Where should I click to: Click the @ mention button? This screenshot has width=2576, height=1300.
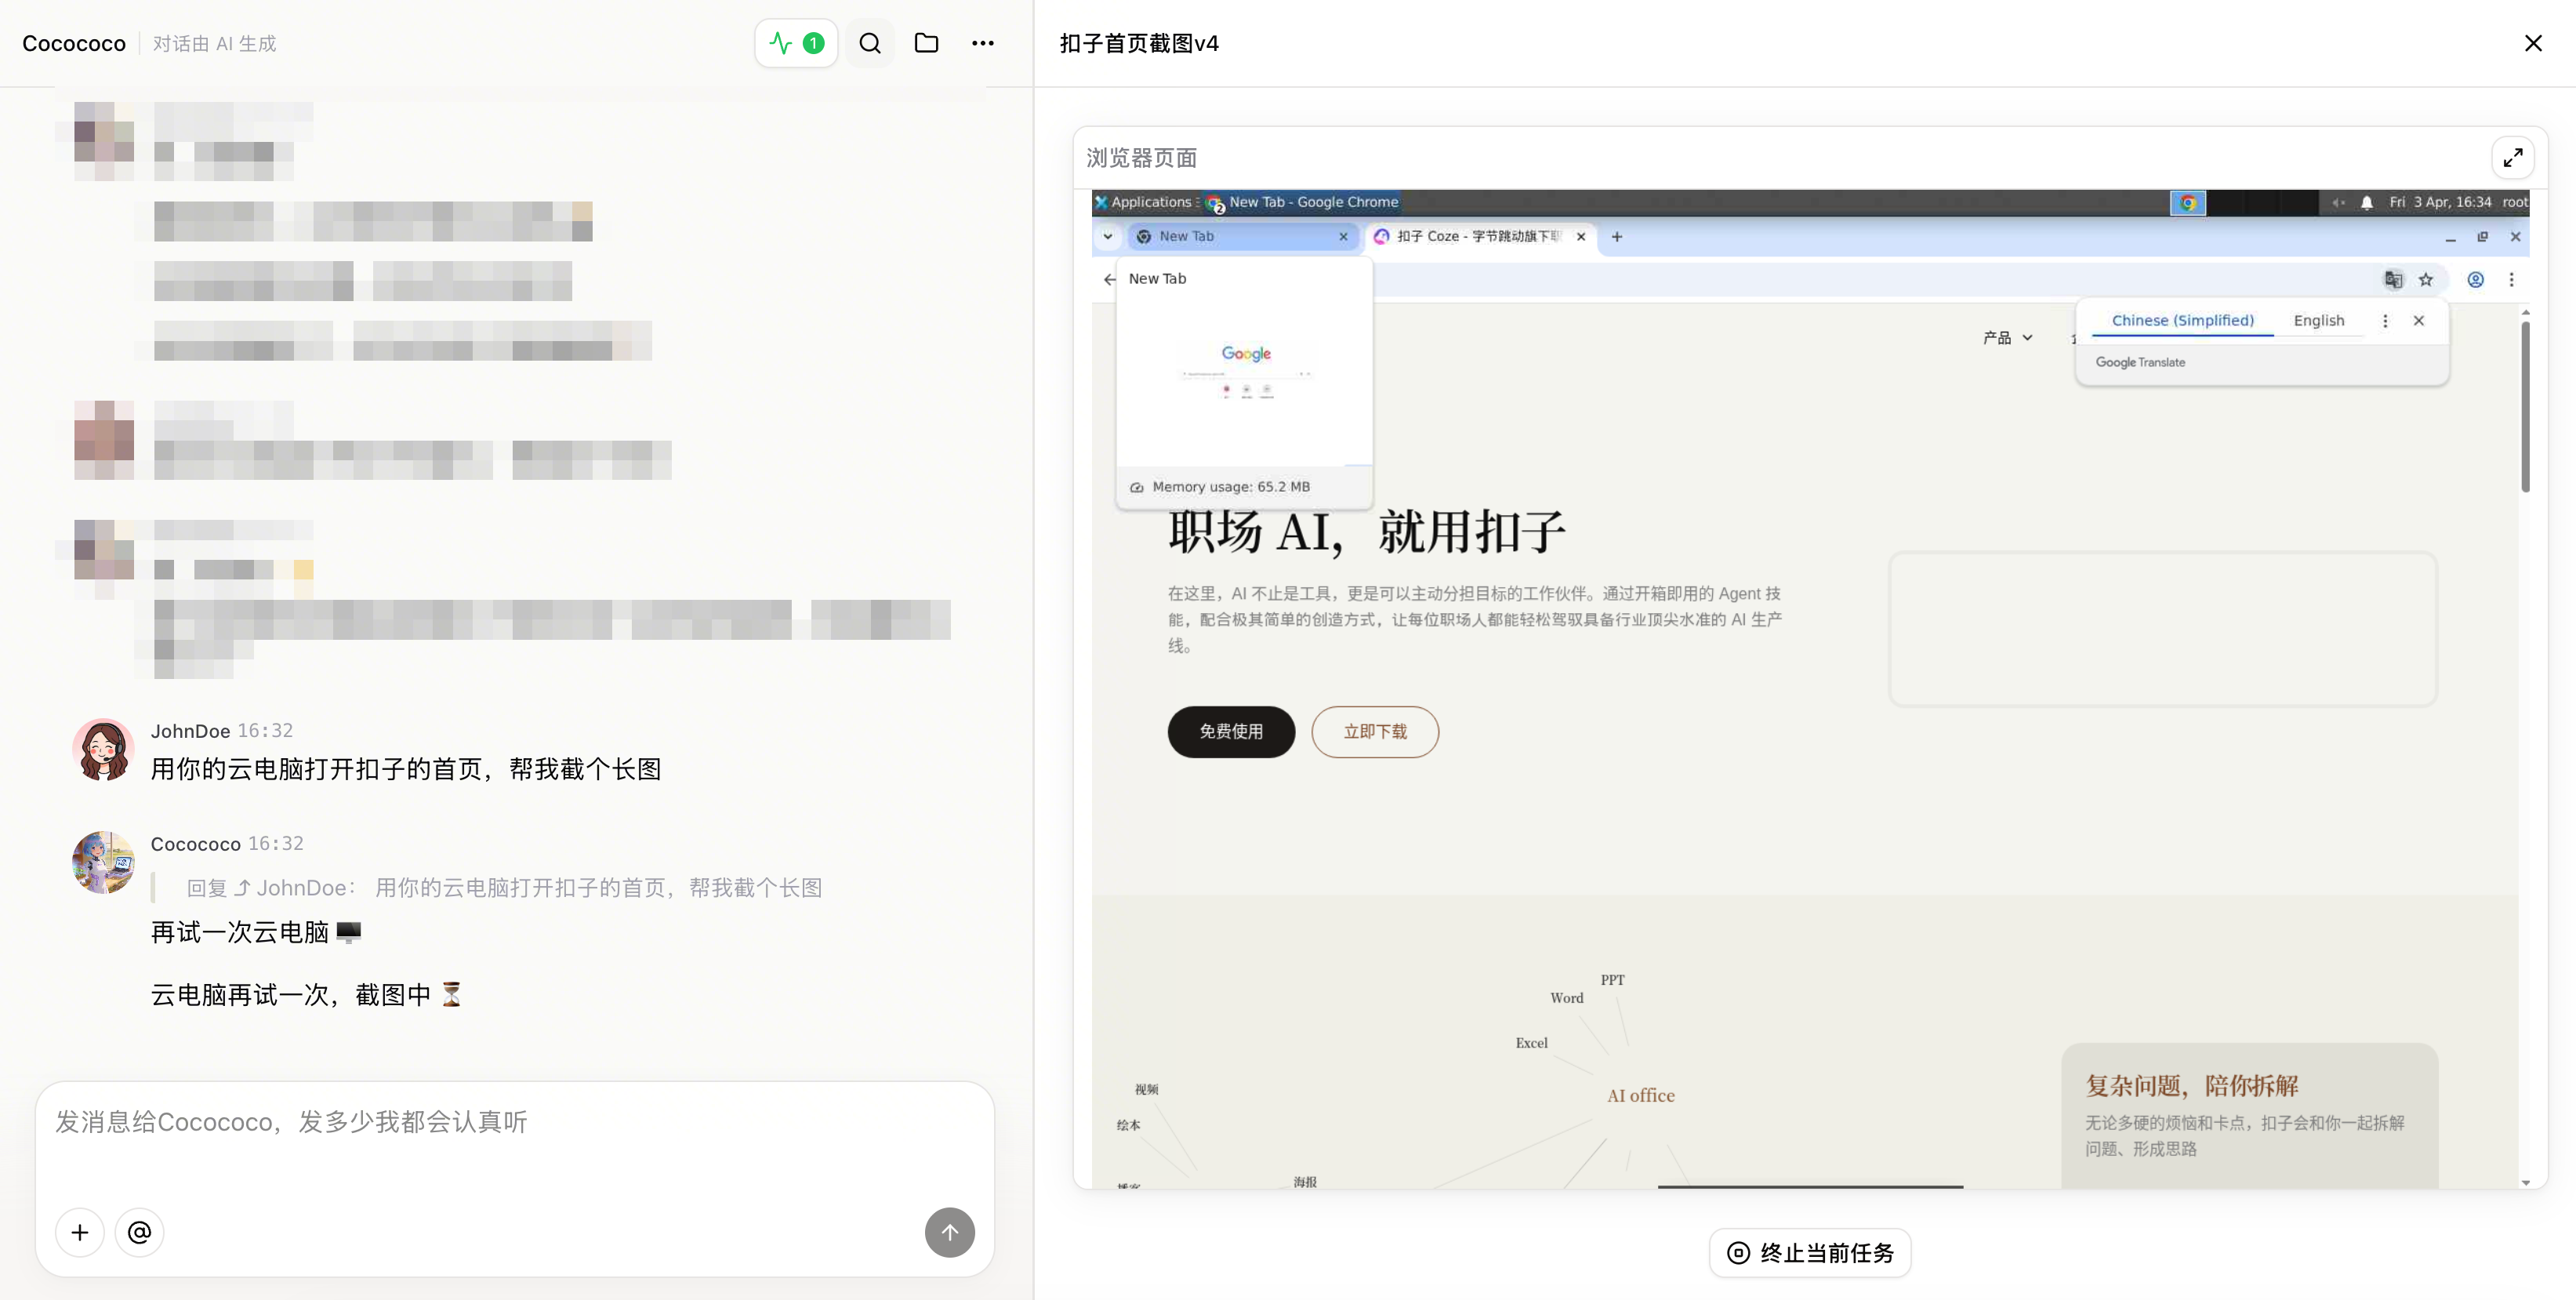tap(140, 1232)
